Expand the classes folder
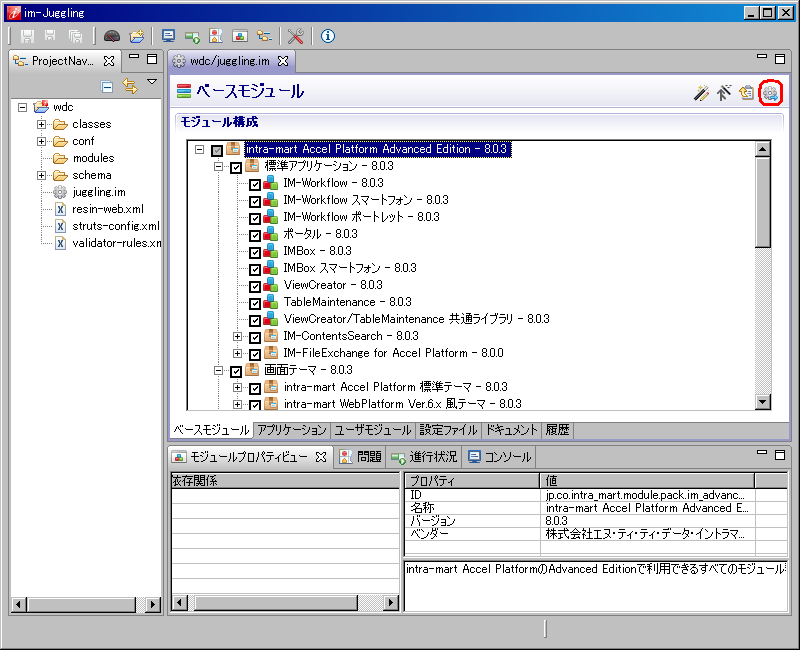Screen dimensions: 800x650 (41, 124)
